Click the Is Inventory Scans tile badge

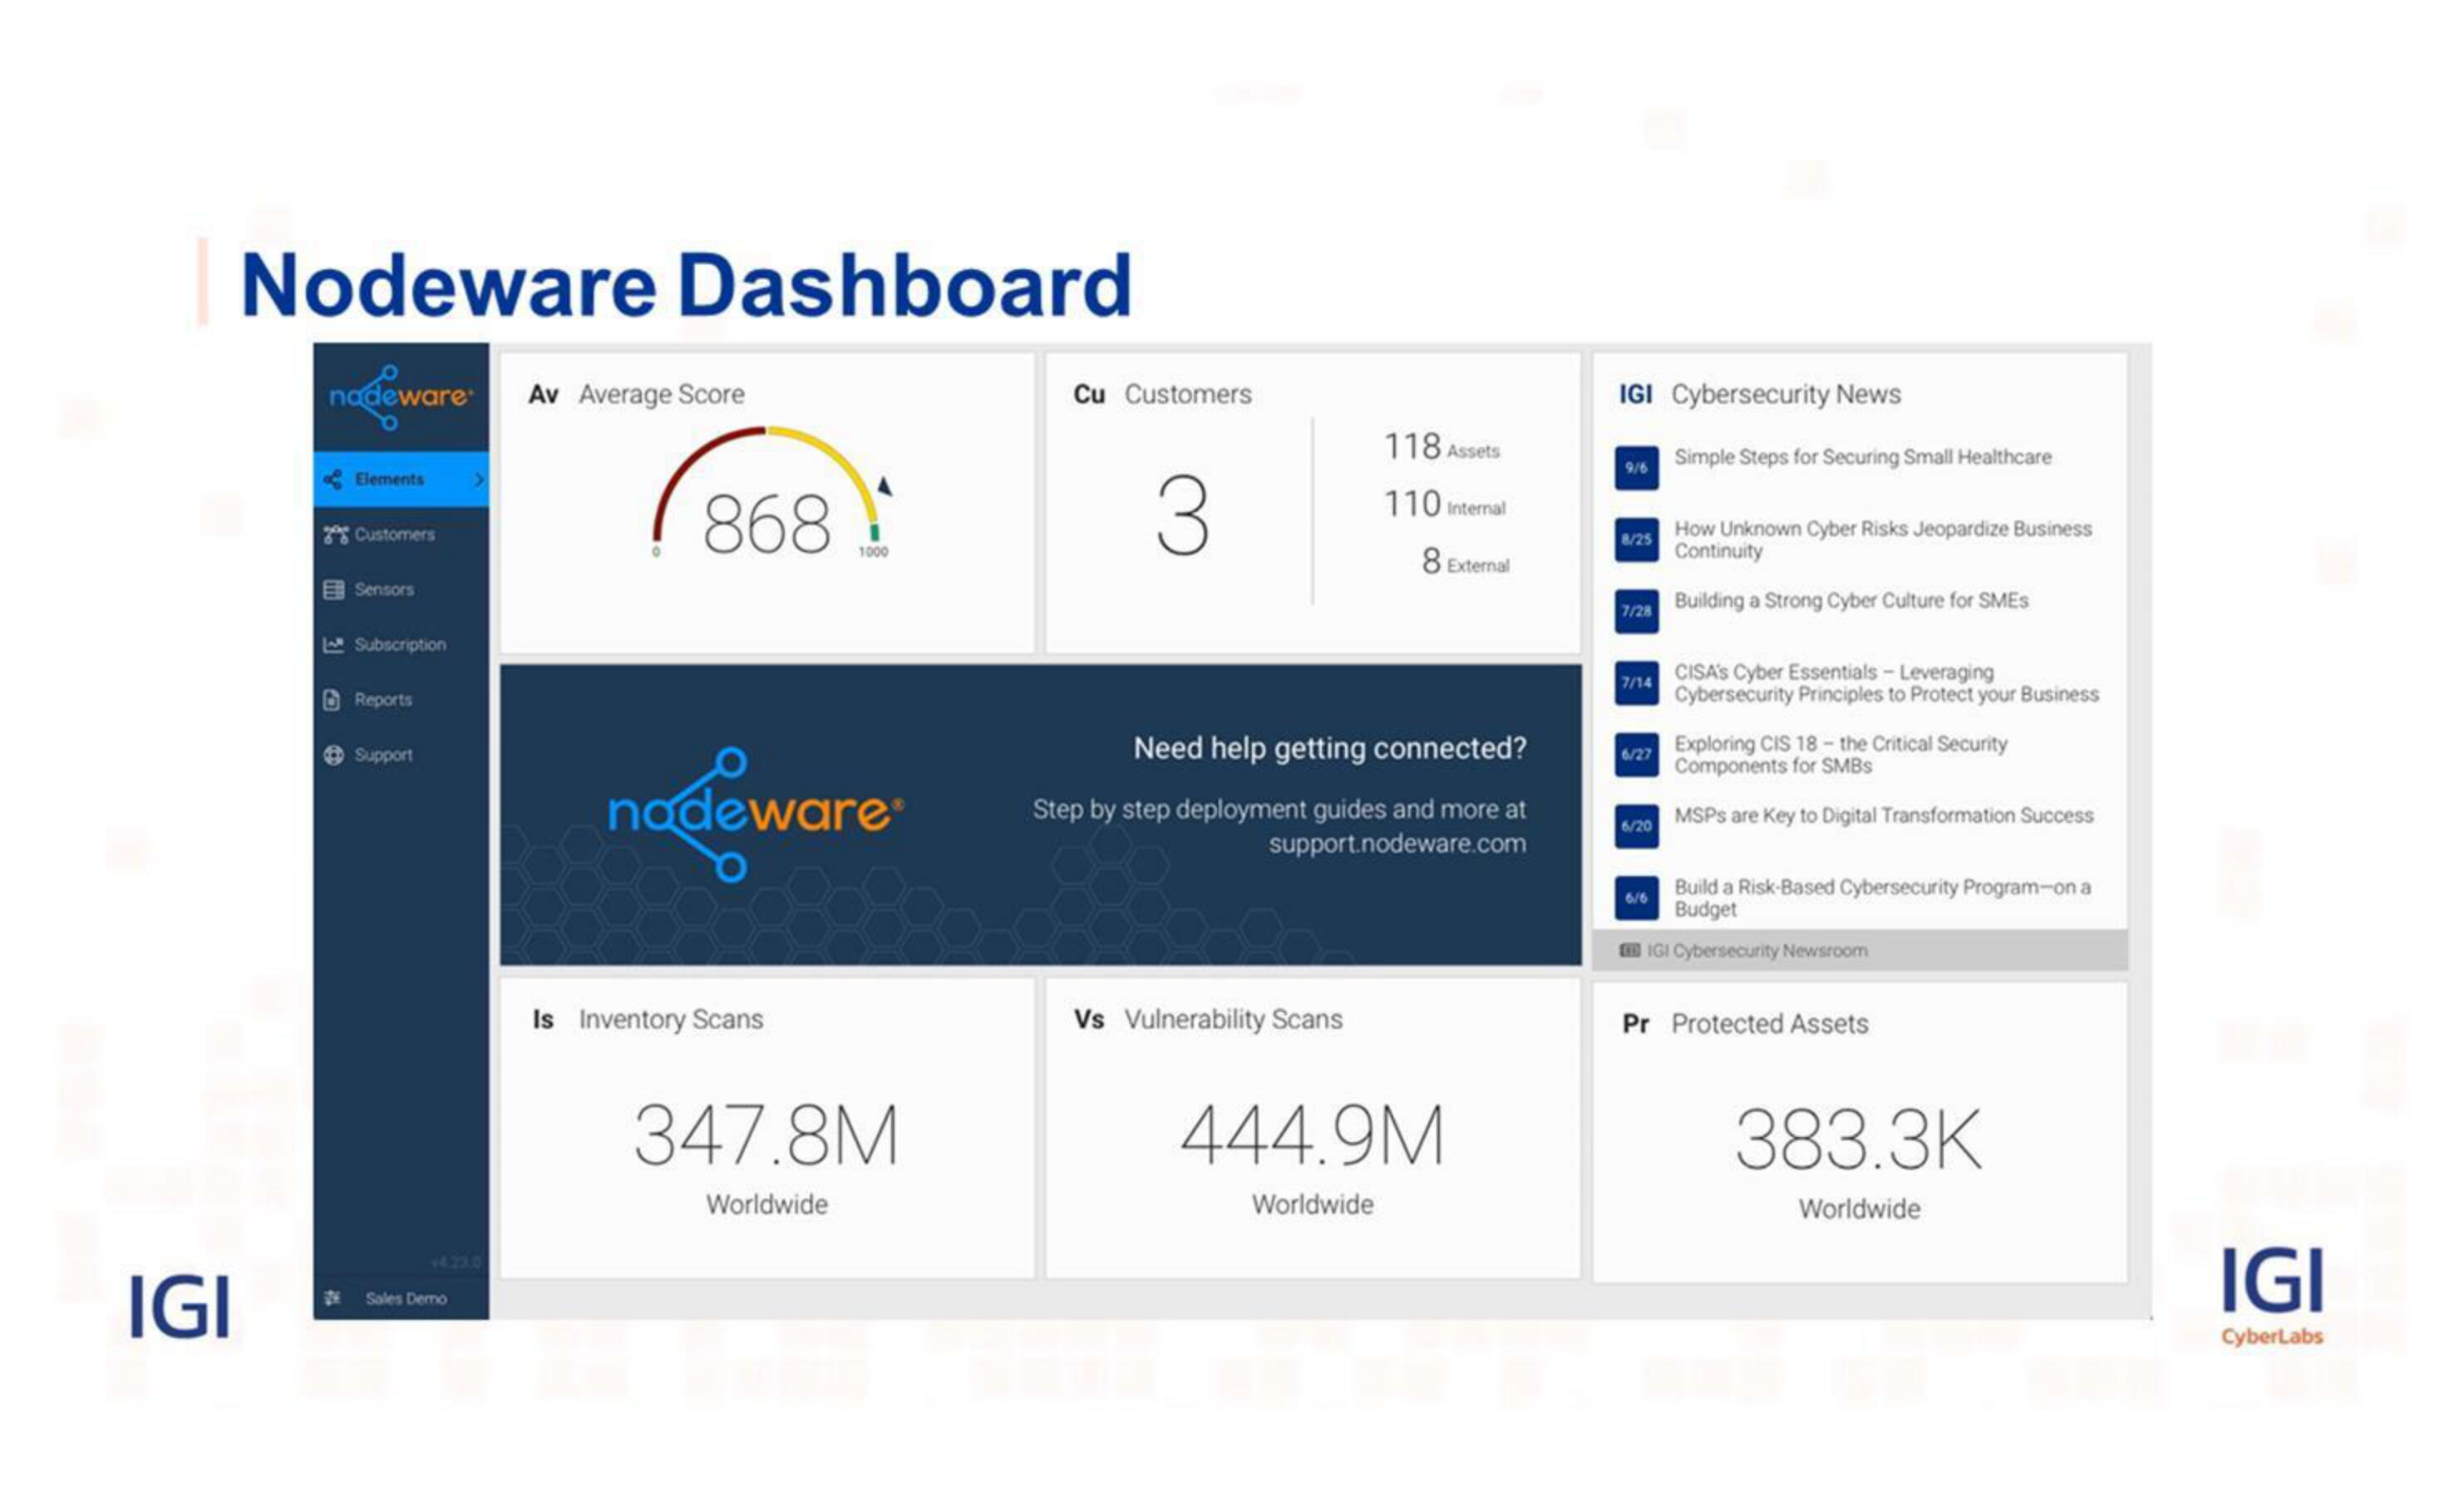pos(543,1020)
